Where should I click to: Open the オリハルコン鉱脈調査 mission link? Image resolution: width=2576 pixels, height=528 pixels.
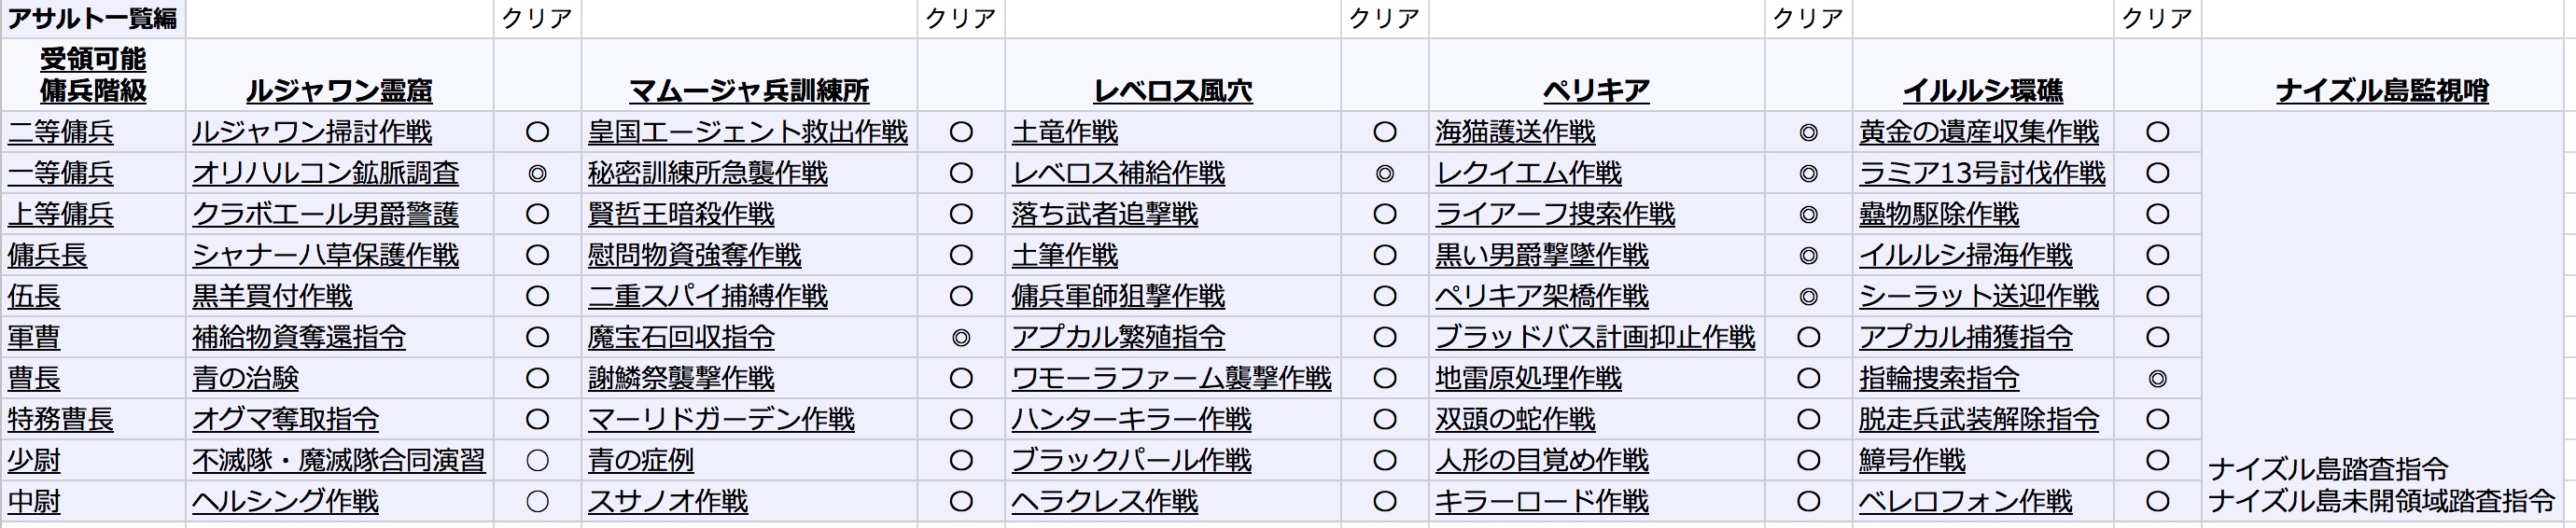pos(325,174)
